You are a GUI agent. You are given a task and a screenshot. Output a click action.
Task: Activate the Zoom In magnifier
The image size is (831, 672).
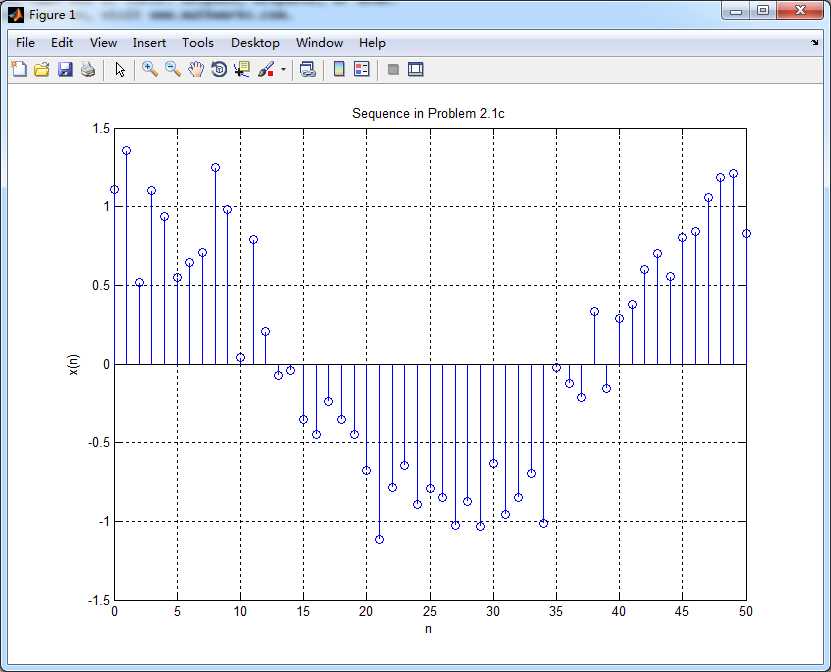(x=150, y=69)
